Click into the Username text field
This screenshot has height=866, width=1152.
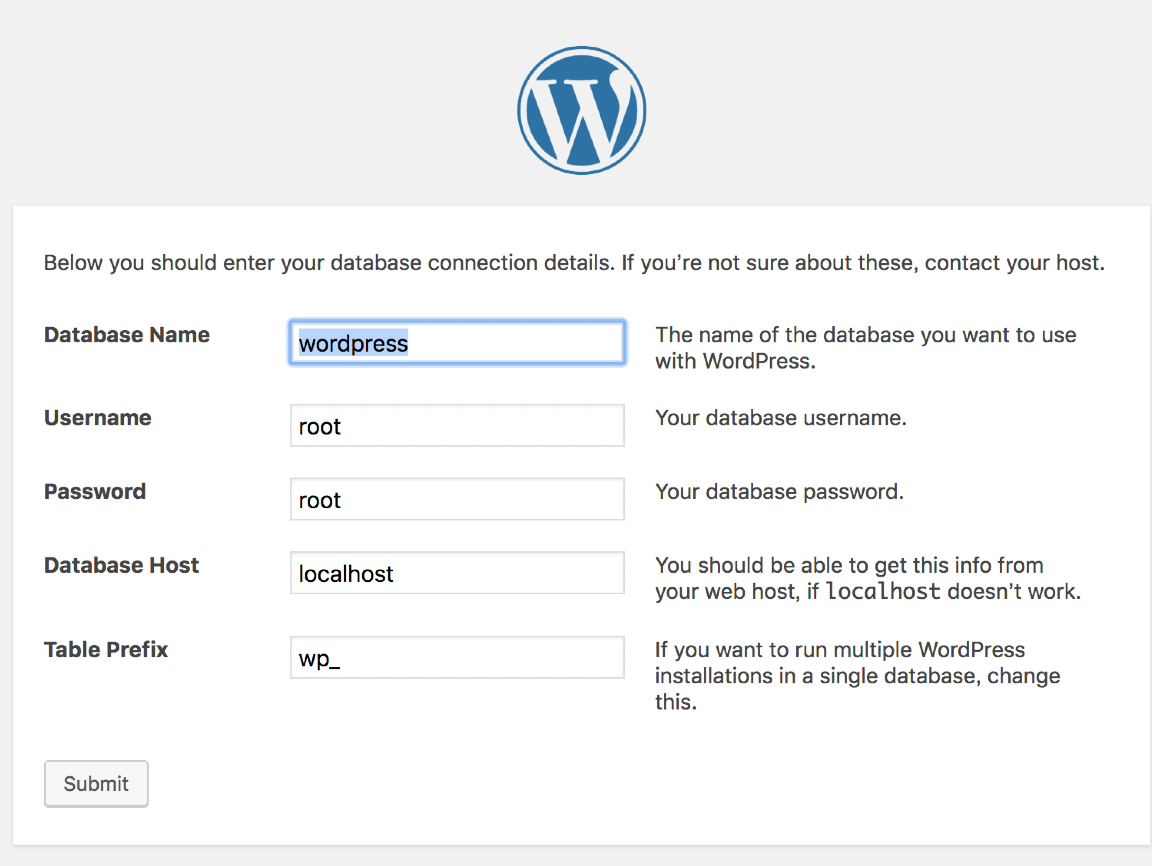457,426
